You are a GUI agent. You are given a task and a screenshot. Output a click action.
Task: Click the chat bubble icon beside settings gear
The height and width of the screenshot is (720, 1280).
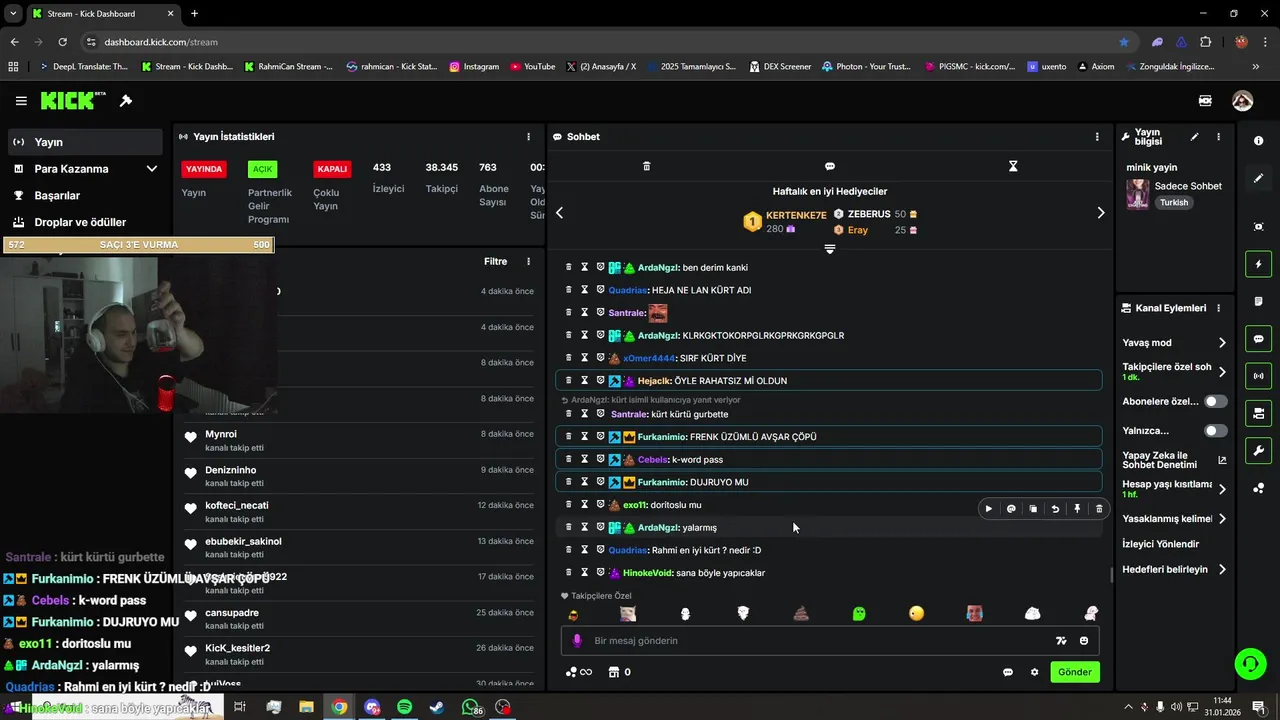[1007, 672]
